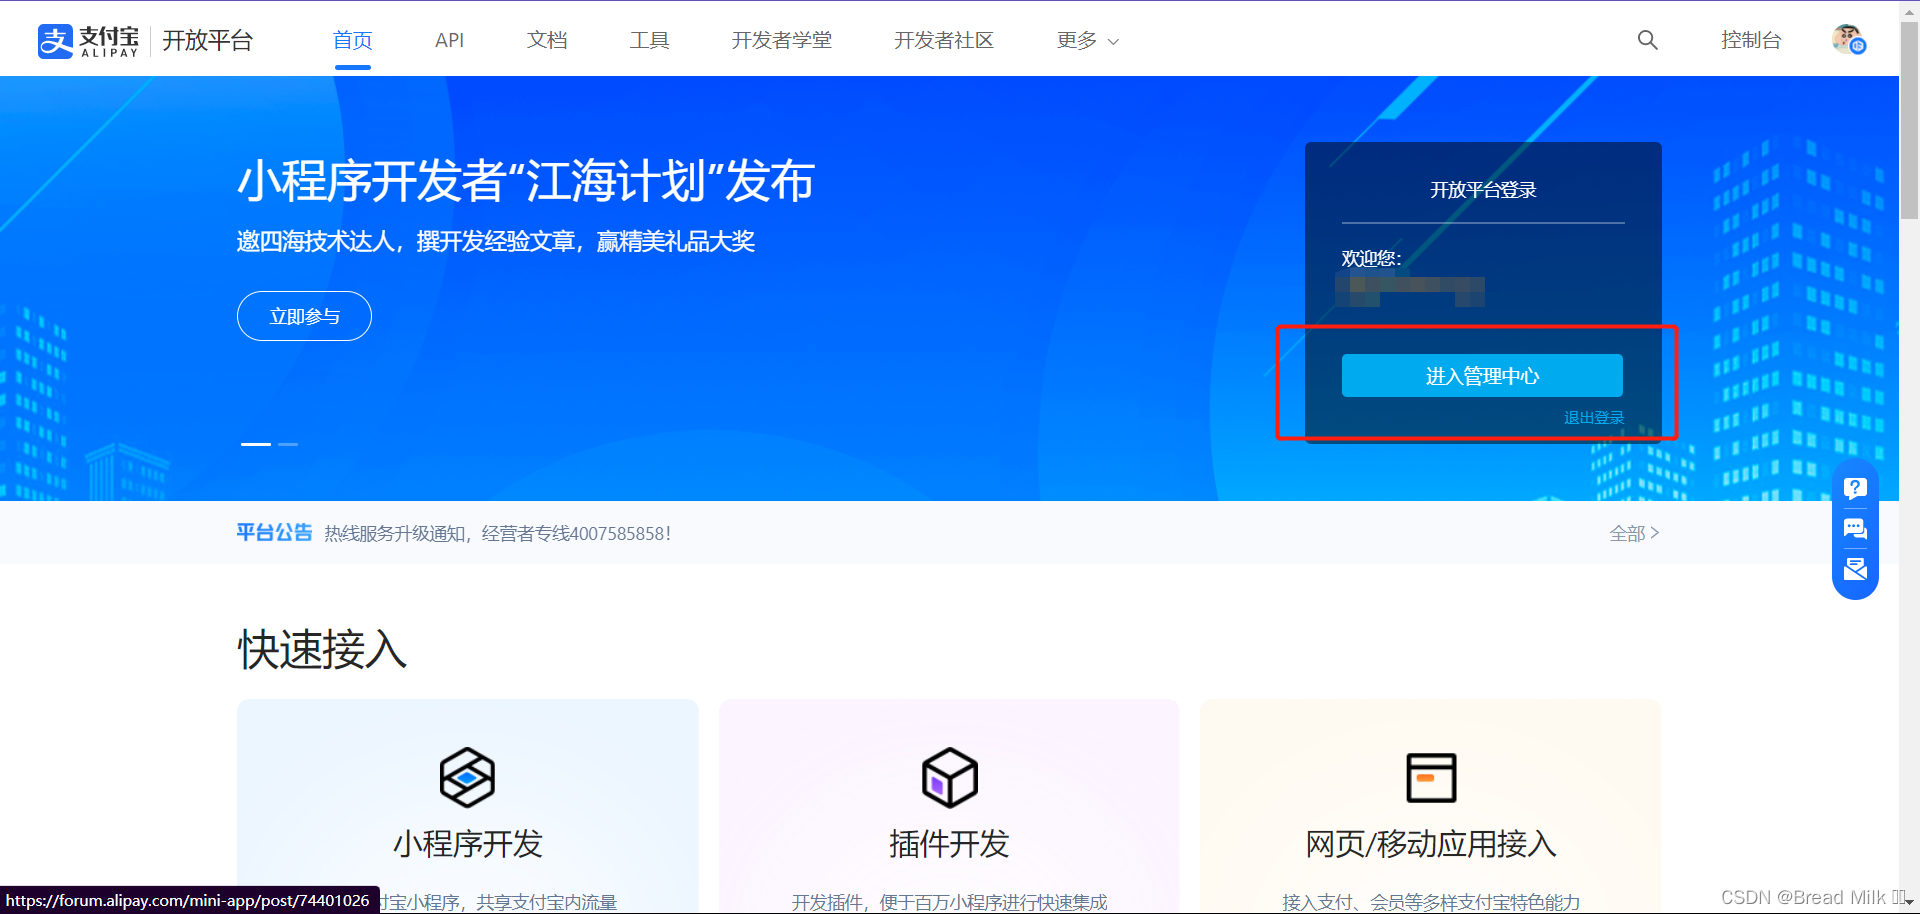Select the 小程序开发 cube icon
The width and height of the screenshot is (1920, 914).
(x=466, y=778)
